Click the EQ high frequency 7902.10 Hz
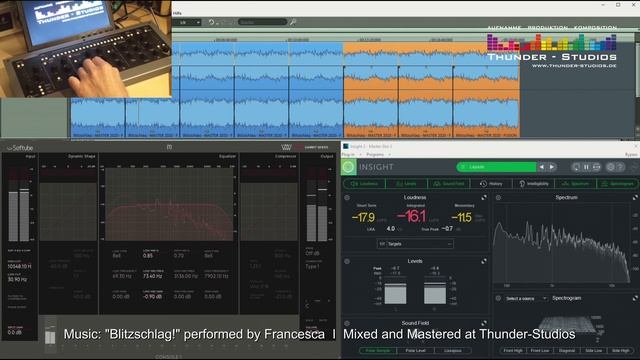Image resolution: width=640 pixels, height=360 pixels. [217, 276]
